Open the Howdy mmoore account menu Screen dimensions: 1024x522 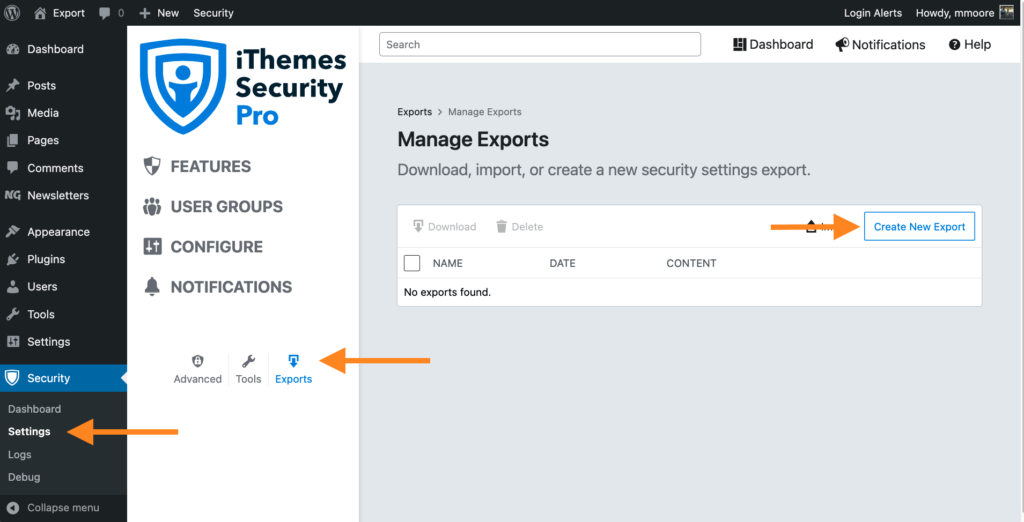(965, 12)
